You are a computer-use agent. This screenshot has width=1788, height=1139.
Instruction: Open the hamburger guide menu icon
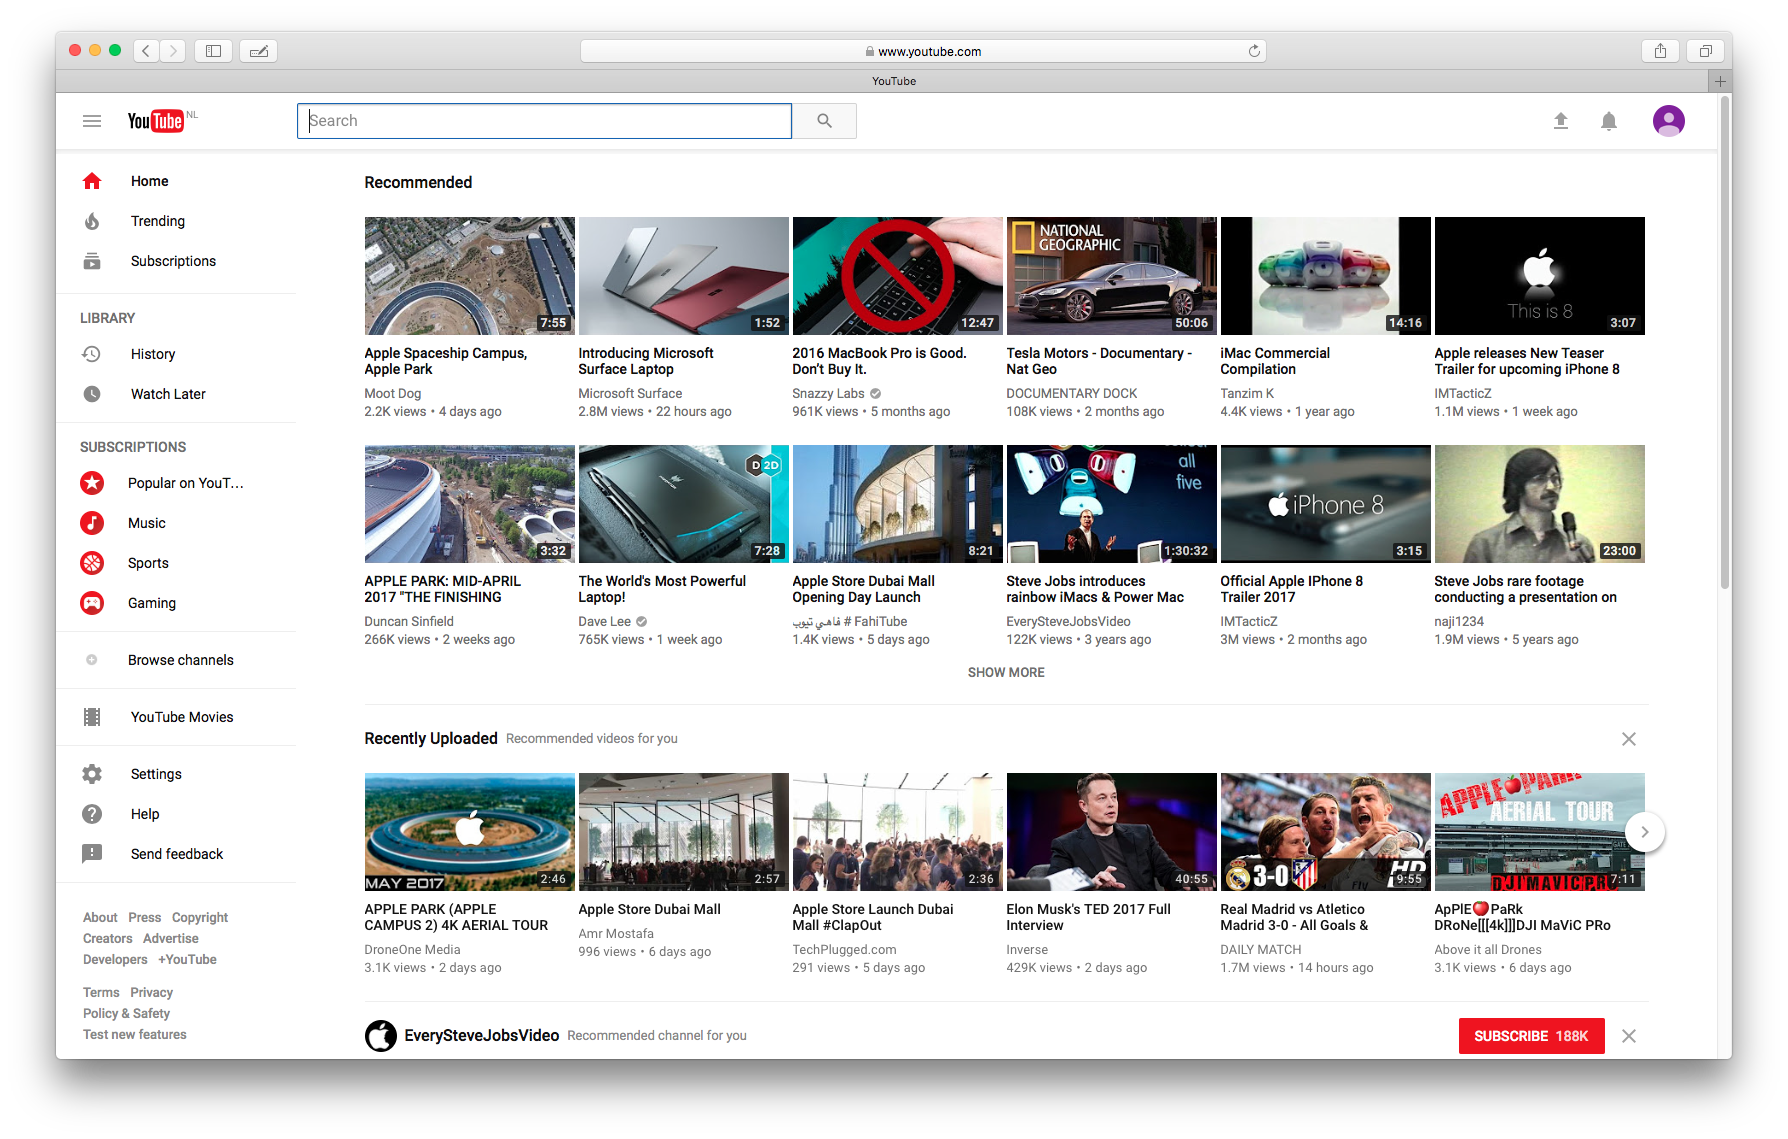(x=92, y=121)
